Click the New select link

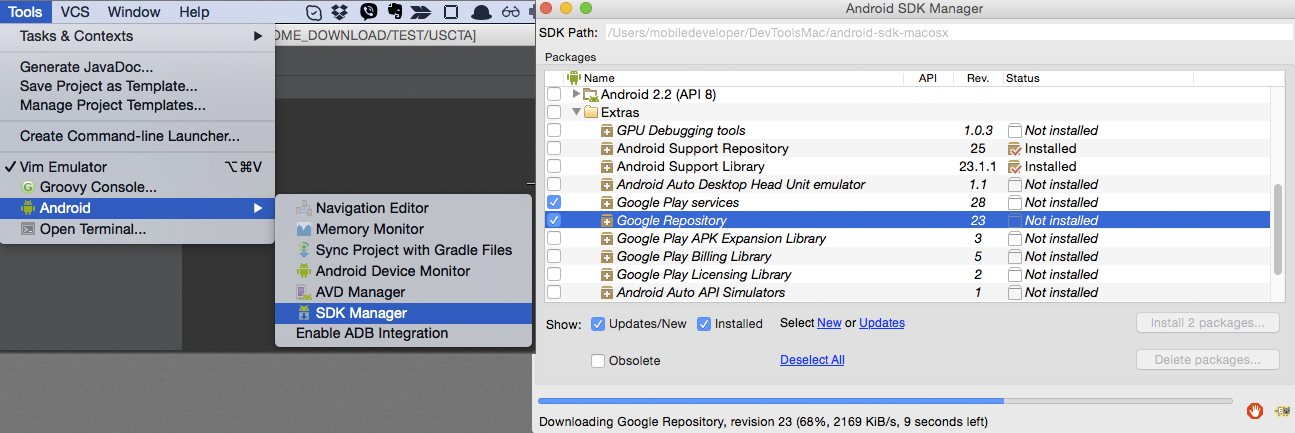[x=829, y=323]
